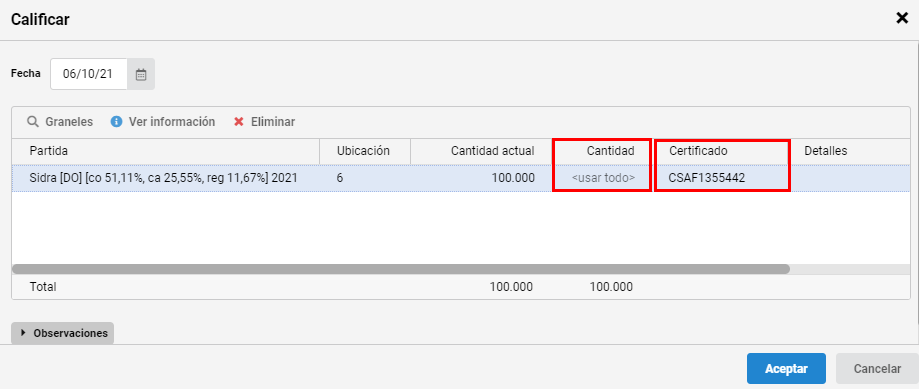This screenshot has height=389, width=919.
Task: Click the Total row label
Action: coord(43,287)
